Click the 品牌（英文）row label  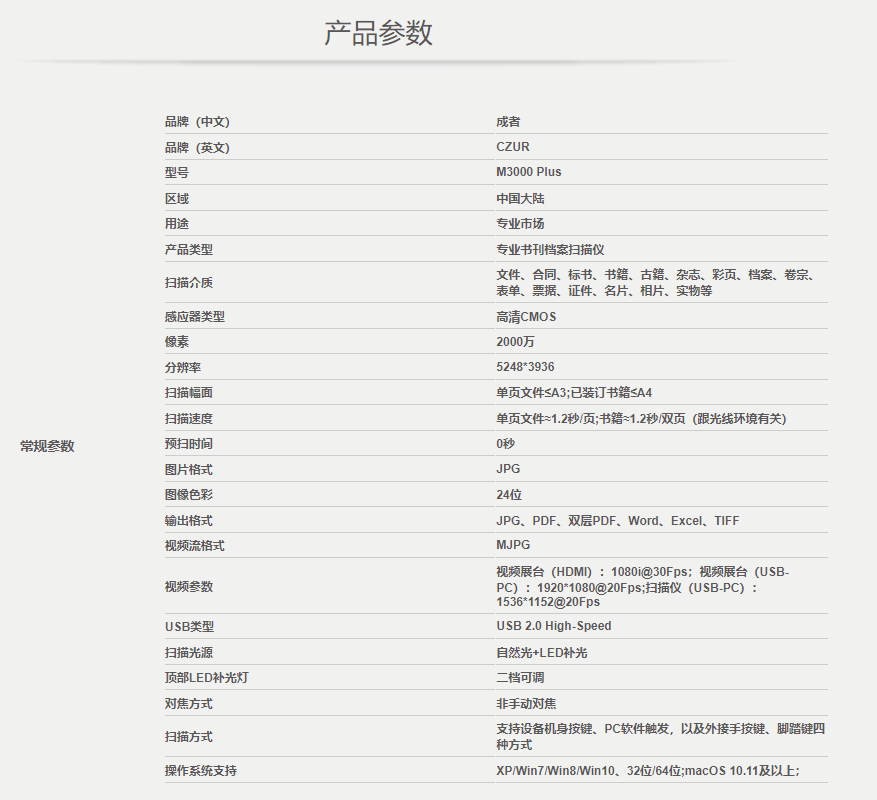[195, 146]
